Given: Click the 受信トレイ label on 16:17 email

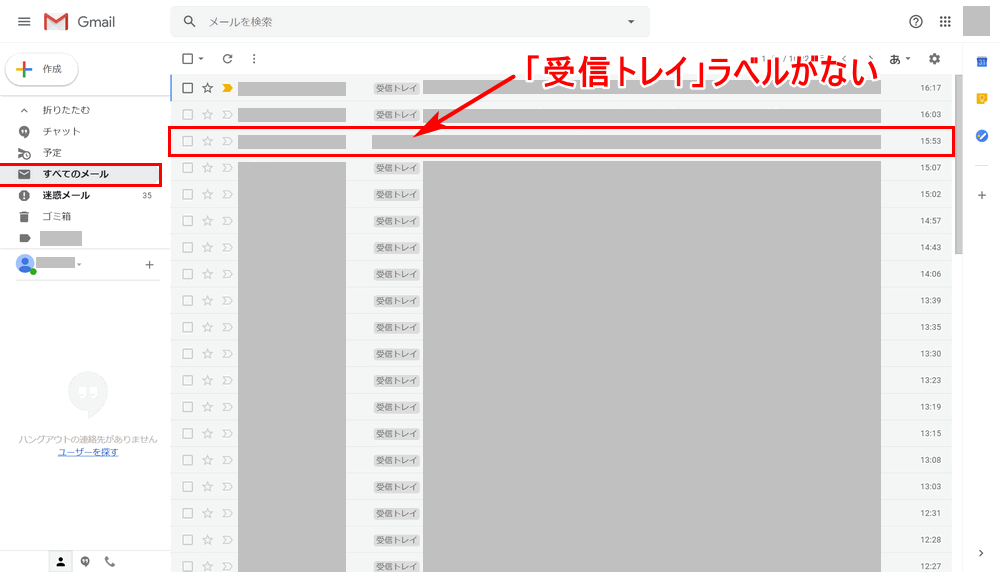Looking at the screenshot, I should tap(396, 88).
